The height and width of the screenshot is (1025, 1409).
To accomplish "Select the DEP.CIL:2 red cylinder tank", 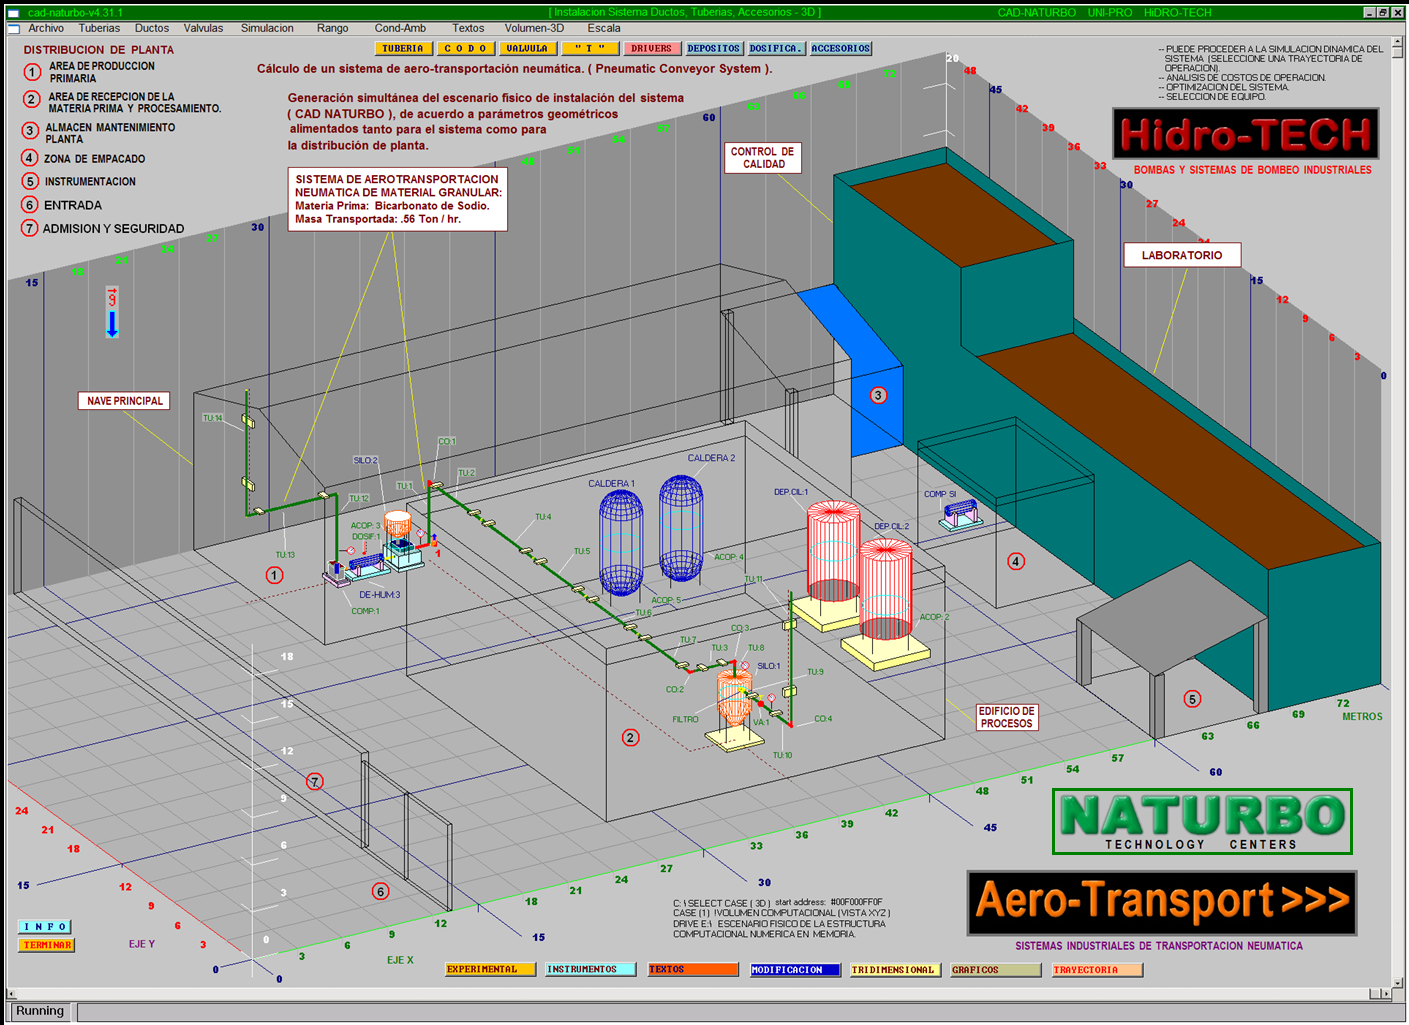I will pyautogui.click(x=885, y=590).
